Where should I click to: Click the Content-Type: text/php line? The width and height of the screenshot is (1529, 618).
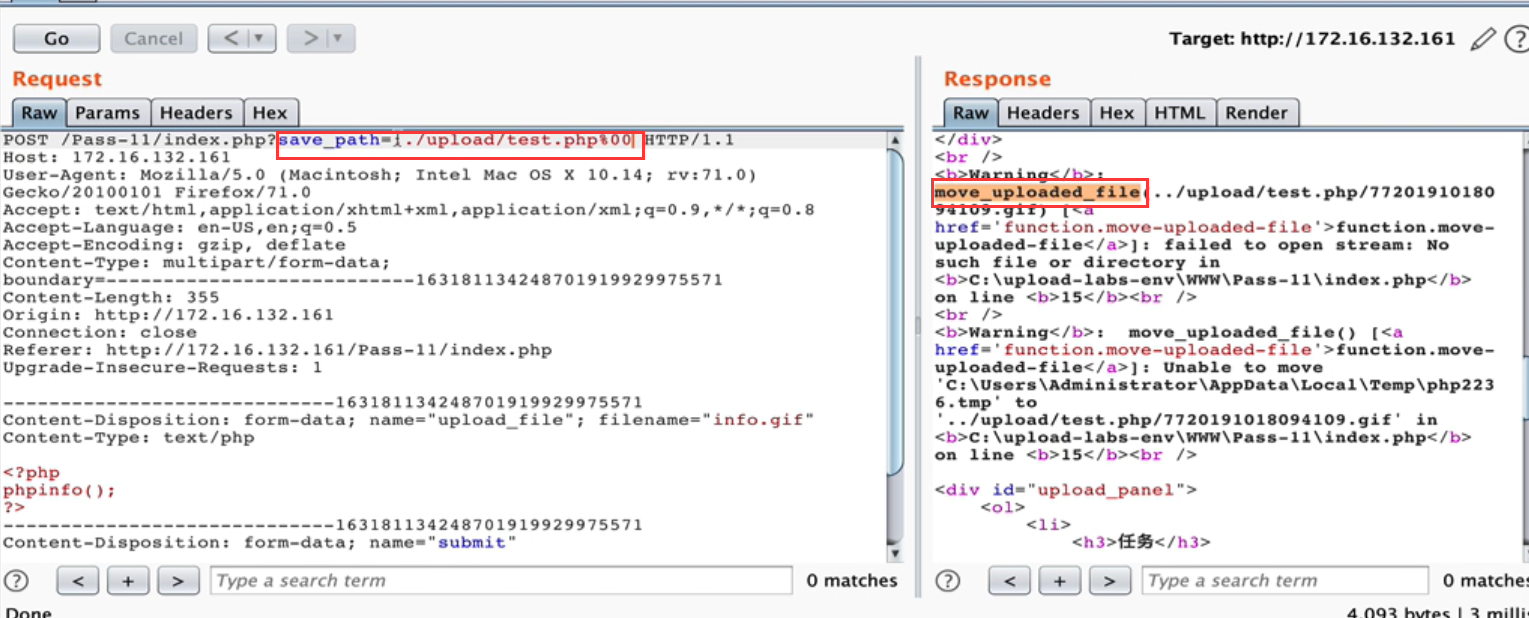[x=128, y=437]
